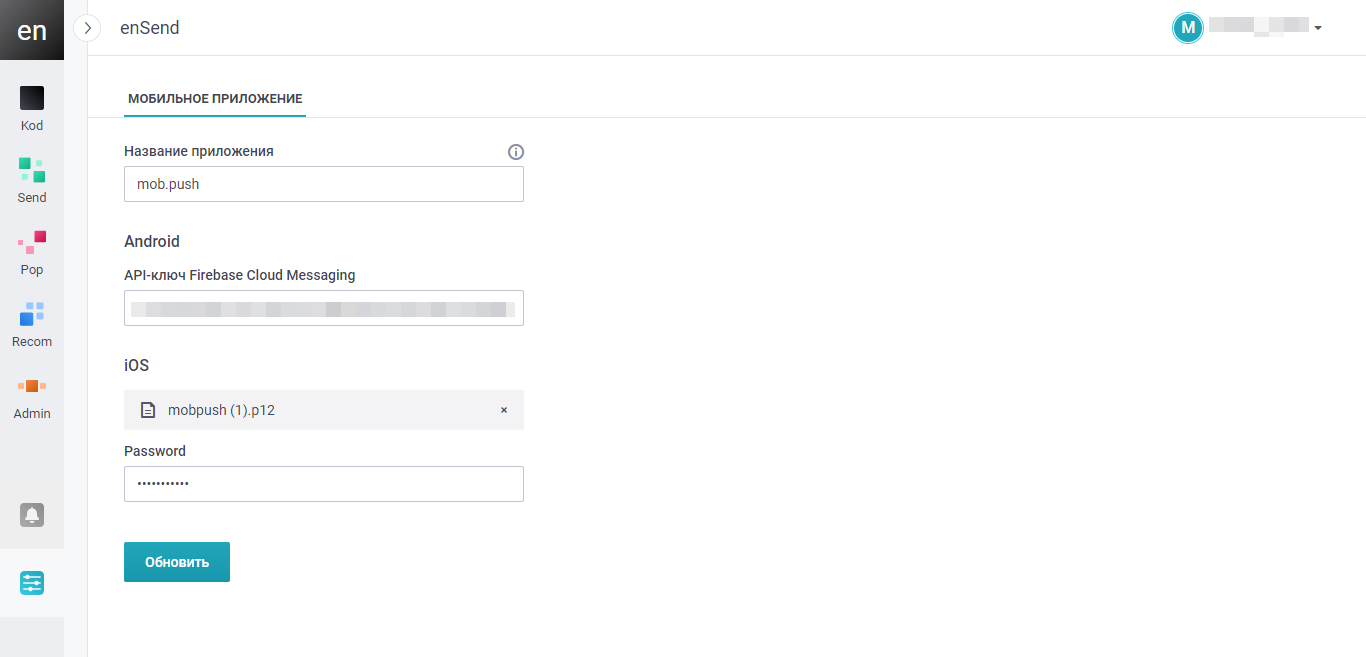Expand the sidebar with the chevron arrow
Image resolution: width=1366 pixels, height=657 pixels.
tap(88, 28)
